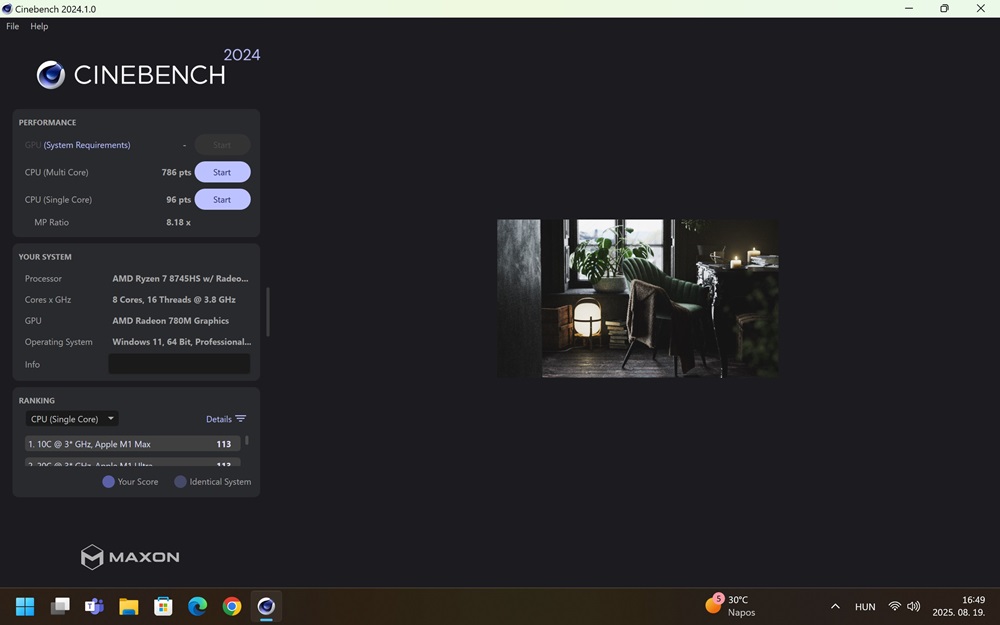Screen dimensions: 1000x625
Task: Select Apple M1 Max ranking entry
Action: pyautogui.click(x=130, y=444)
